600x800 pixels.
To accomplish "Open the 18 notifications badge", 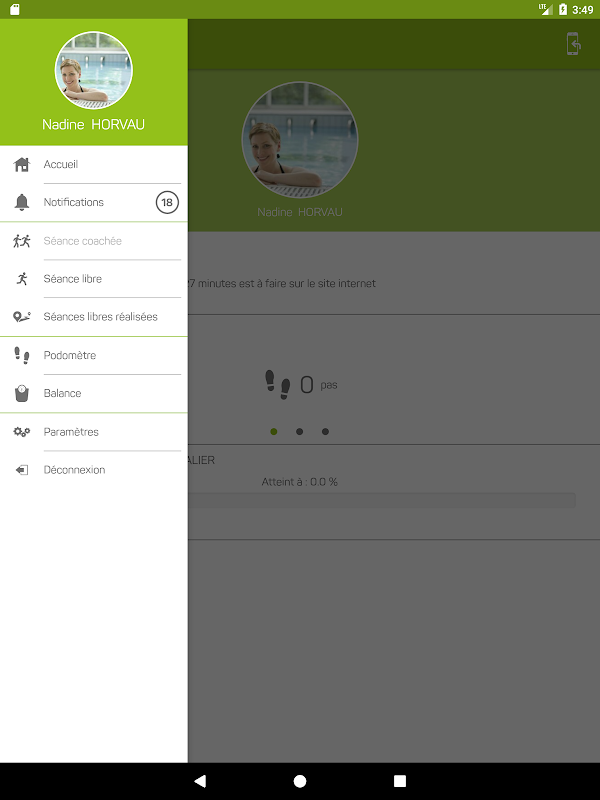I will 167,203.
